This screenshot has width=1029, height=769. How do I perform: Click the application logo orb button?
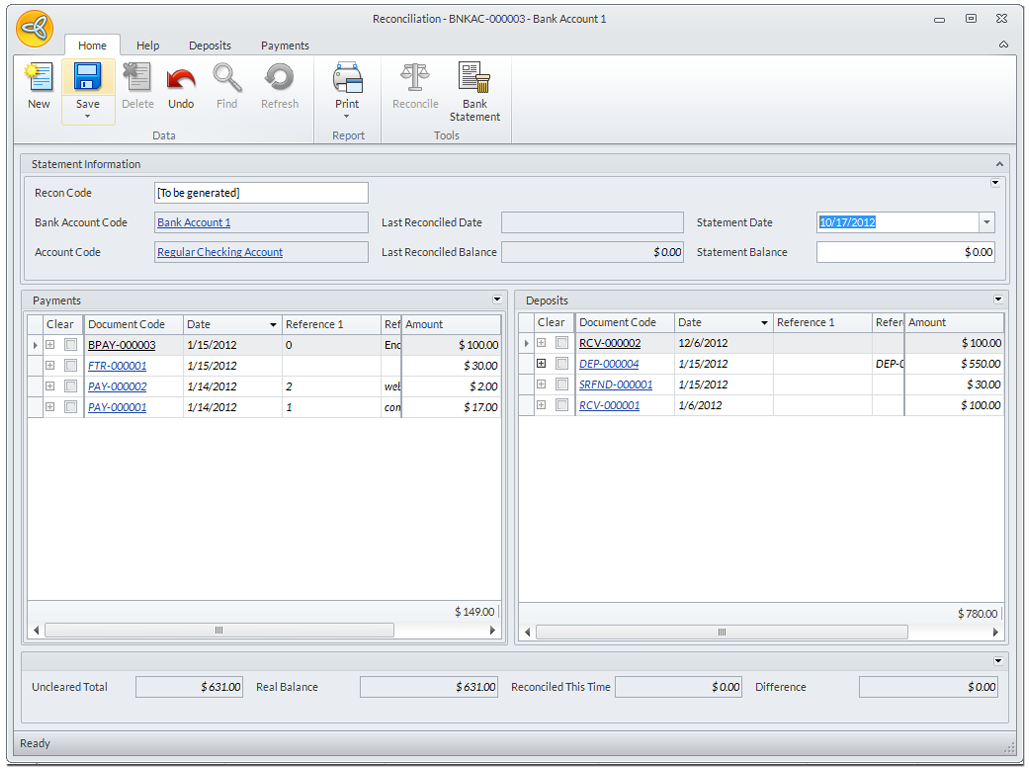[x=36, y=30]
